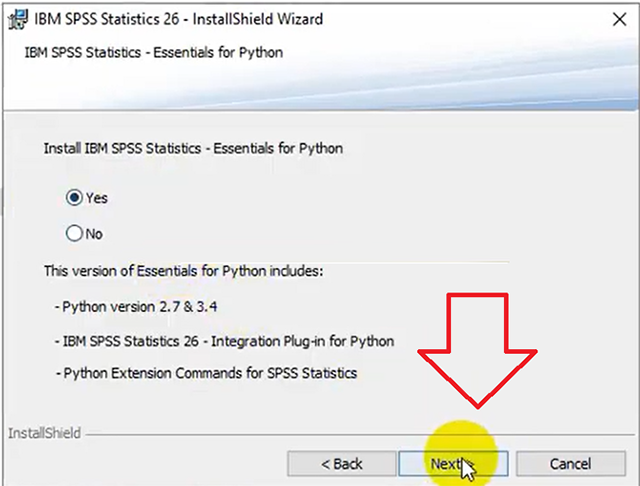Click the window title "IBM SPSS Statistics 26"
This screenshot has height=486, width=640.
pos(178,18)
